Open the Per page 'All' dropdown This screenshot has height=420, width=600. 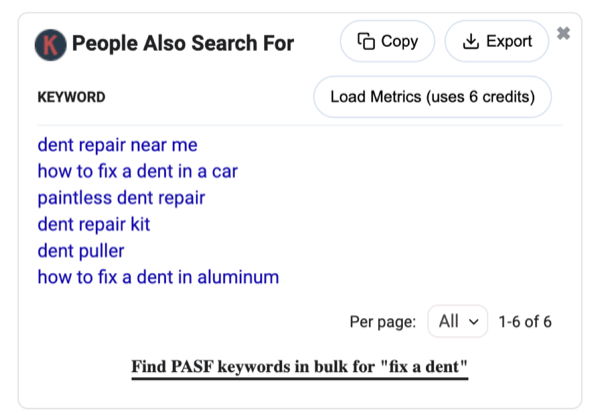click(x=458, y=321)
